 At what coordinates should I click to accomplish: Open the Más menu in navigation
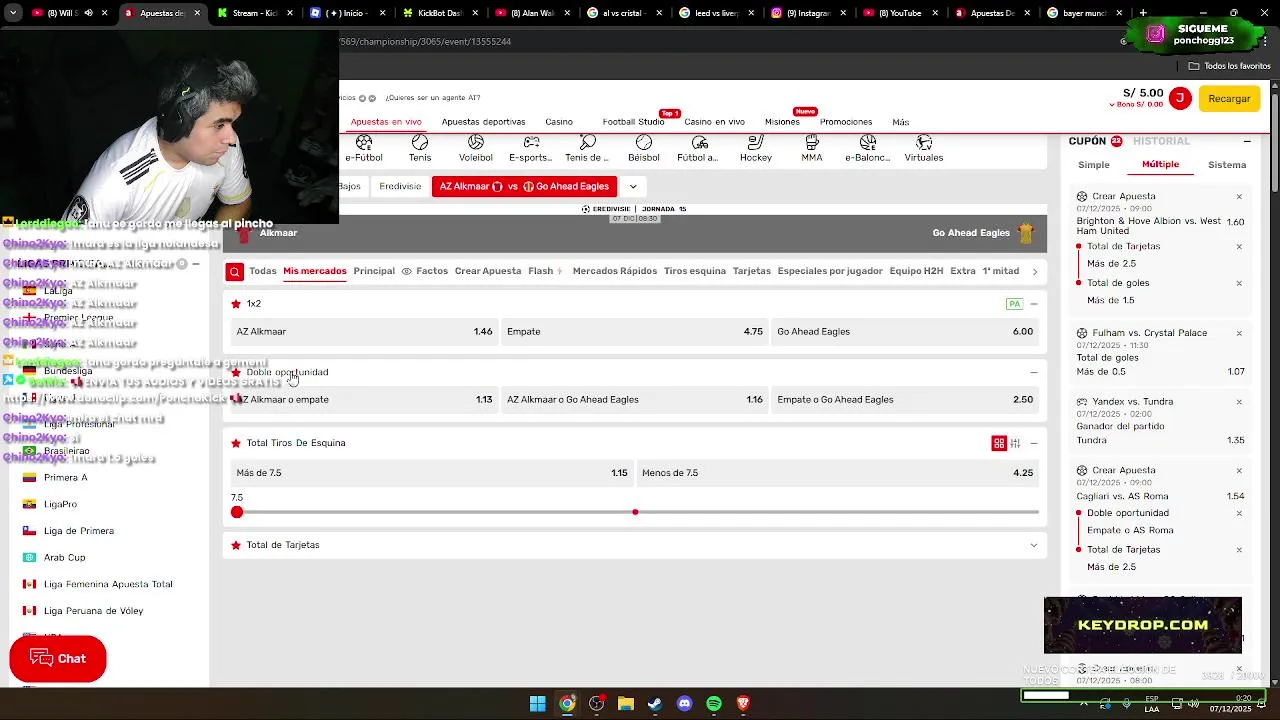(901, 122)
